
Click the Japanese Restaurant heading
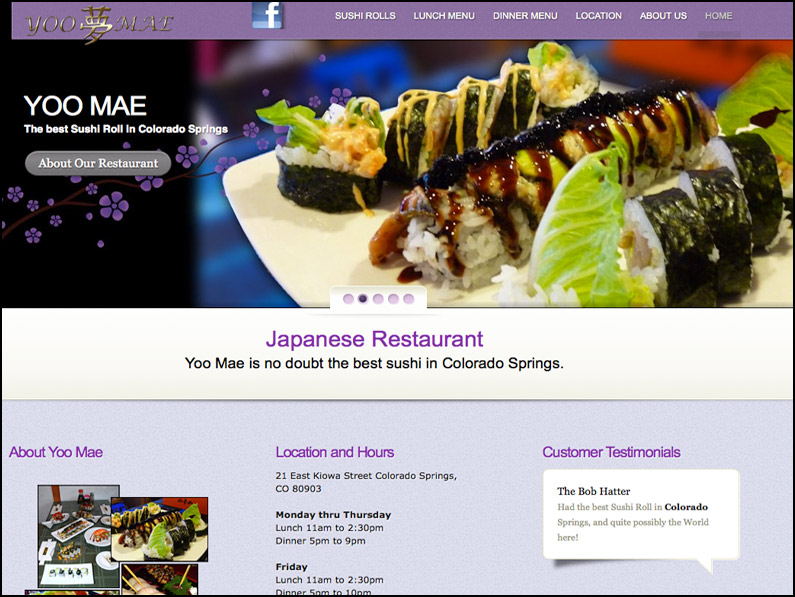(374, 339)
